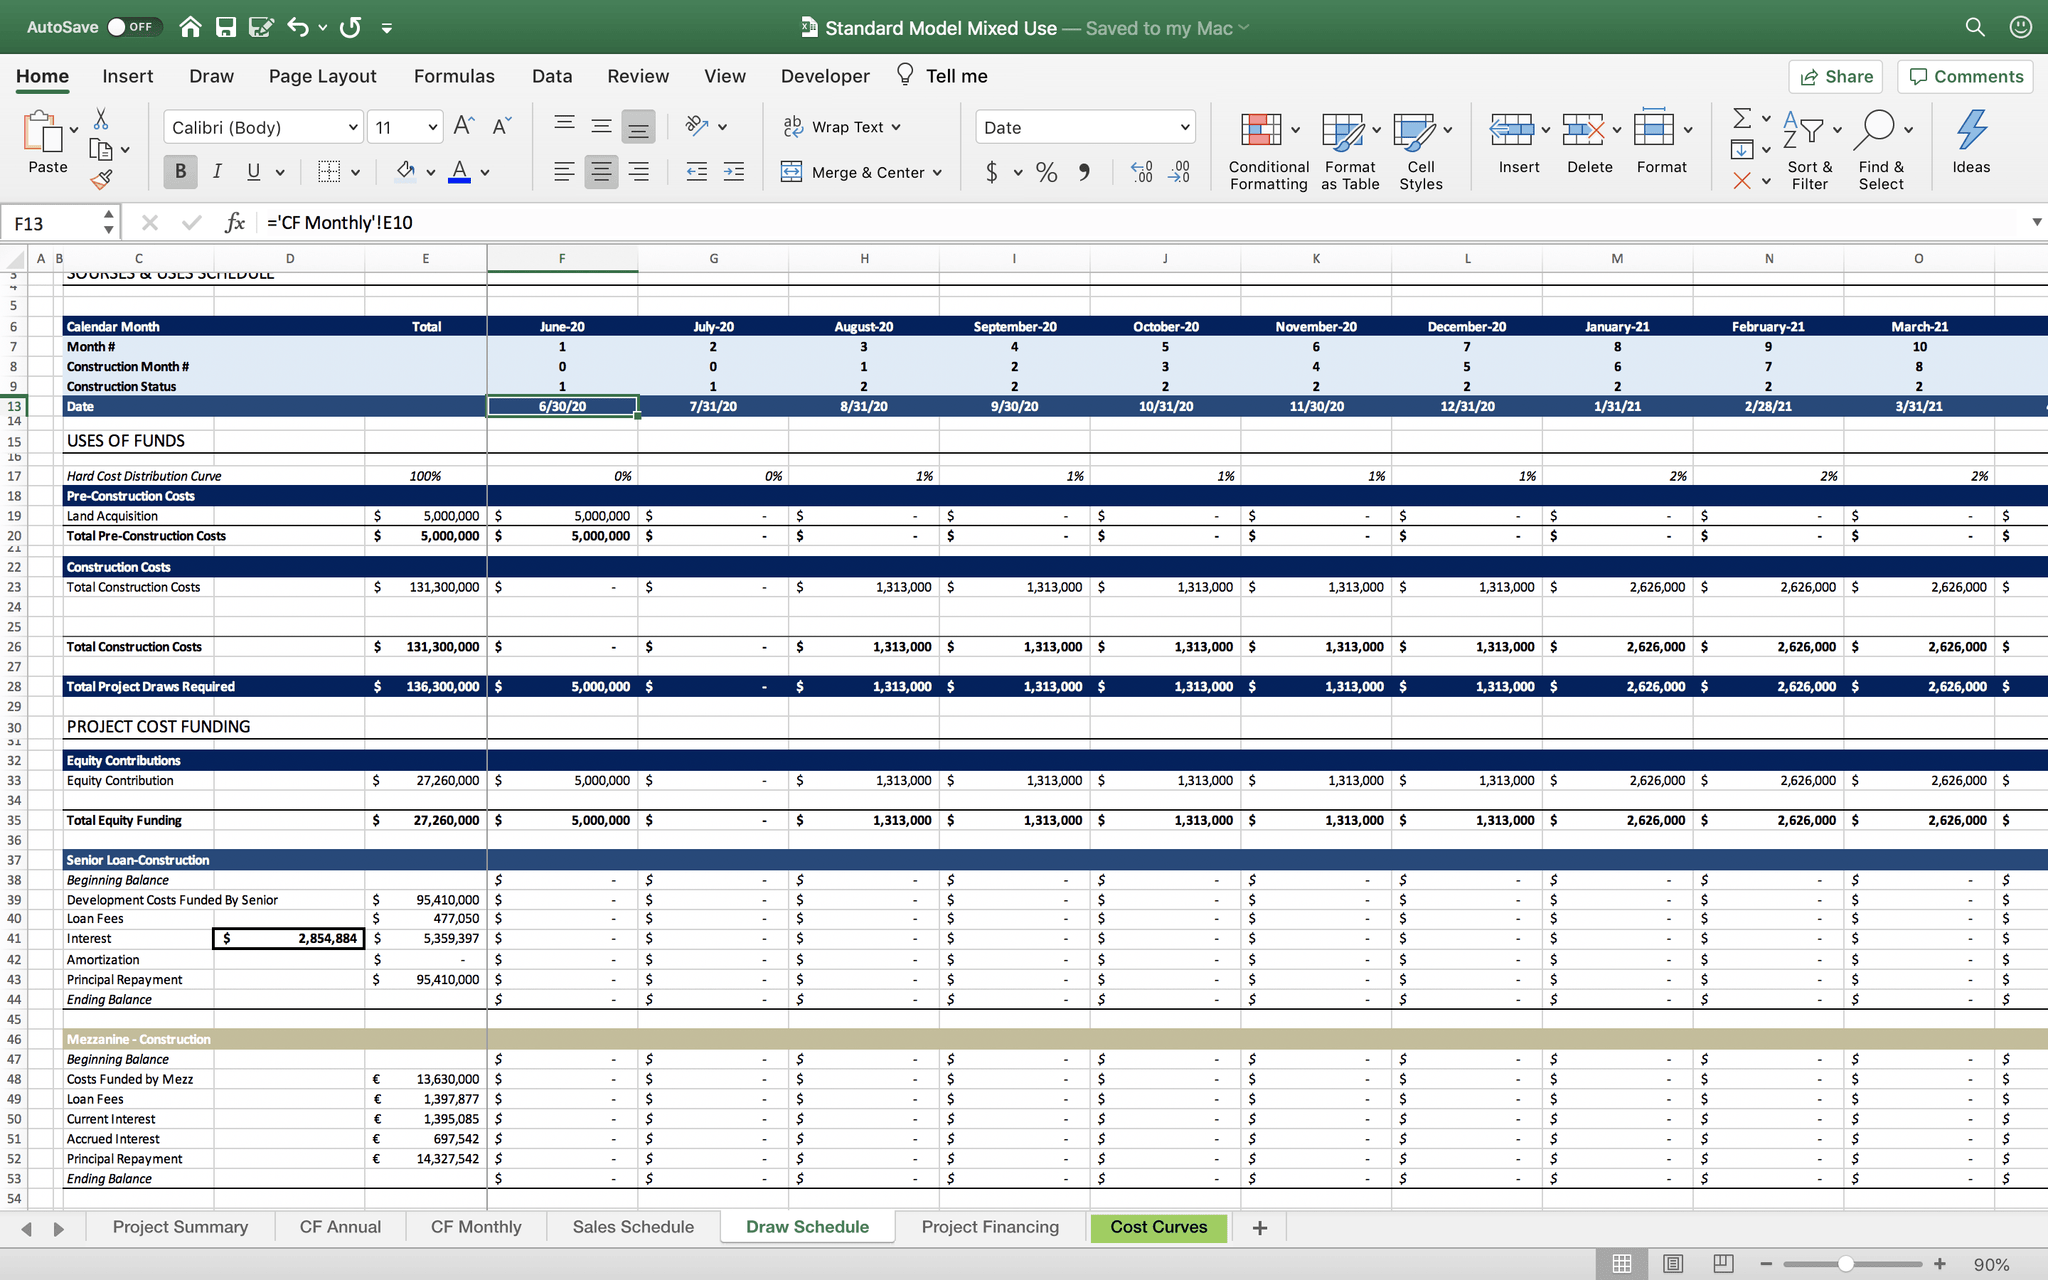The height and width of the screenshot is (1280, 2048).
Task: Click the Cut scissors icon
Action: (101, 119)
